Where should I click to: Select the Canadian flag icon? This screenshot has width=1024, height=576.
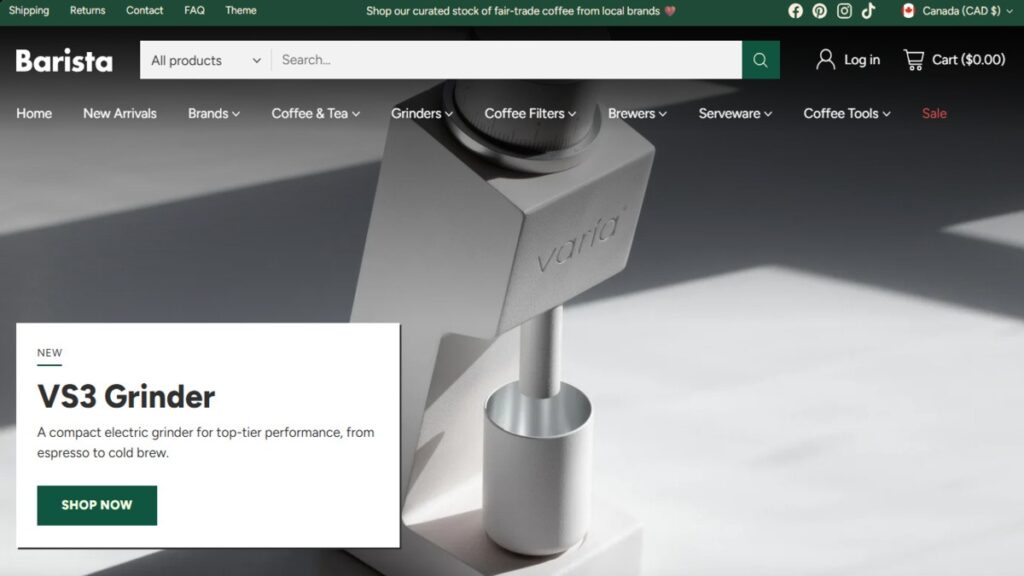coord(906,11)
